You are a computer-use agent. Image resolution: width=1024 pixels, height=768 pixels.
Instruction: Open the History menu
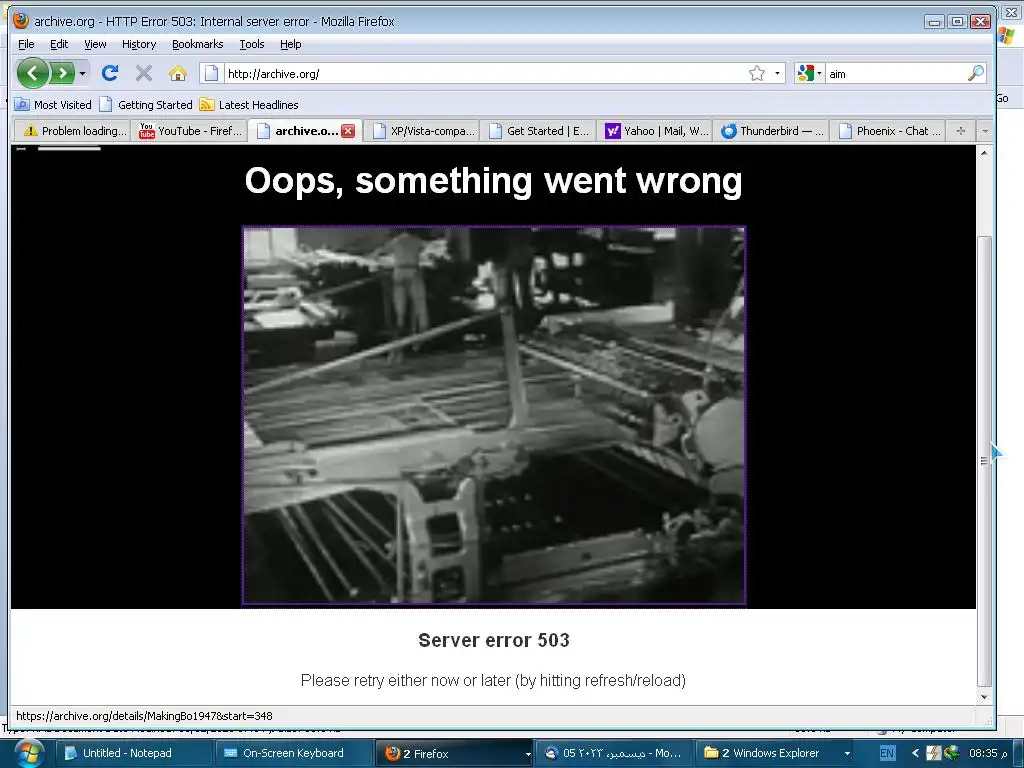tap(139, 44)
